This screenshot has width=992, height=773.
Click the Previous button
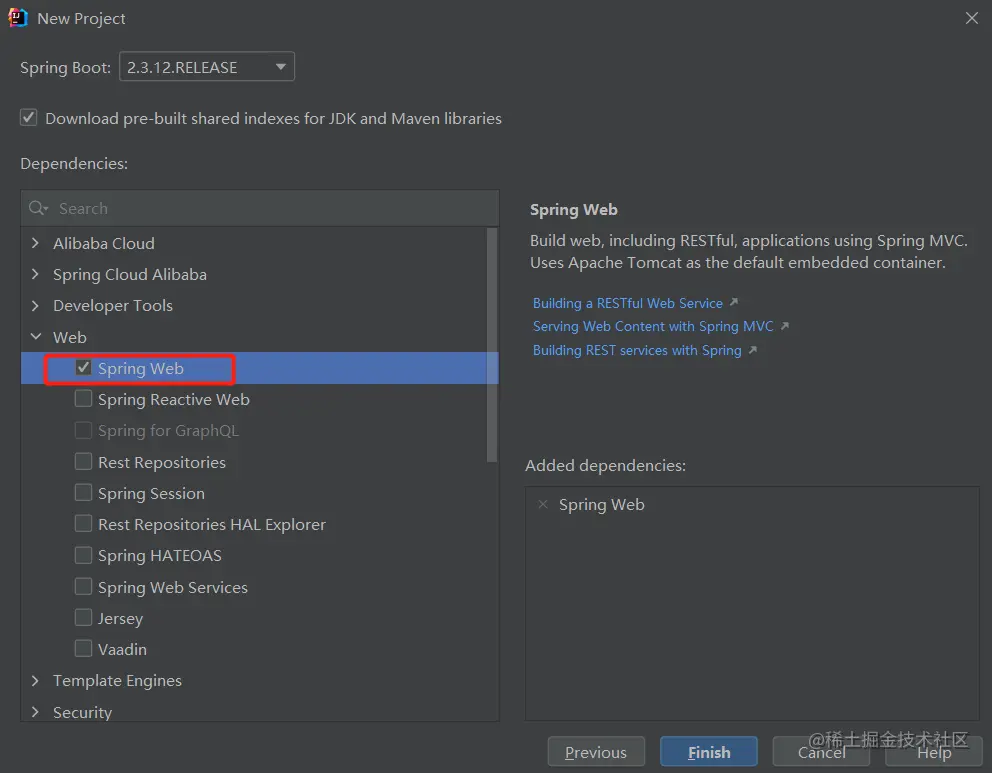click(x=596, y=751)
